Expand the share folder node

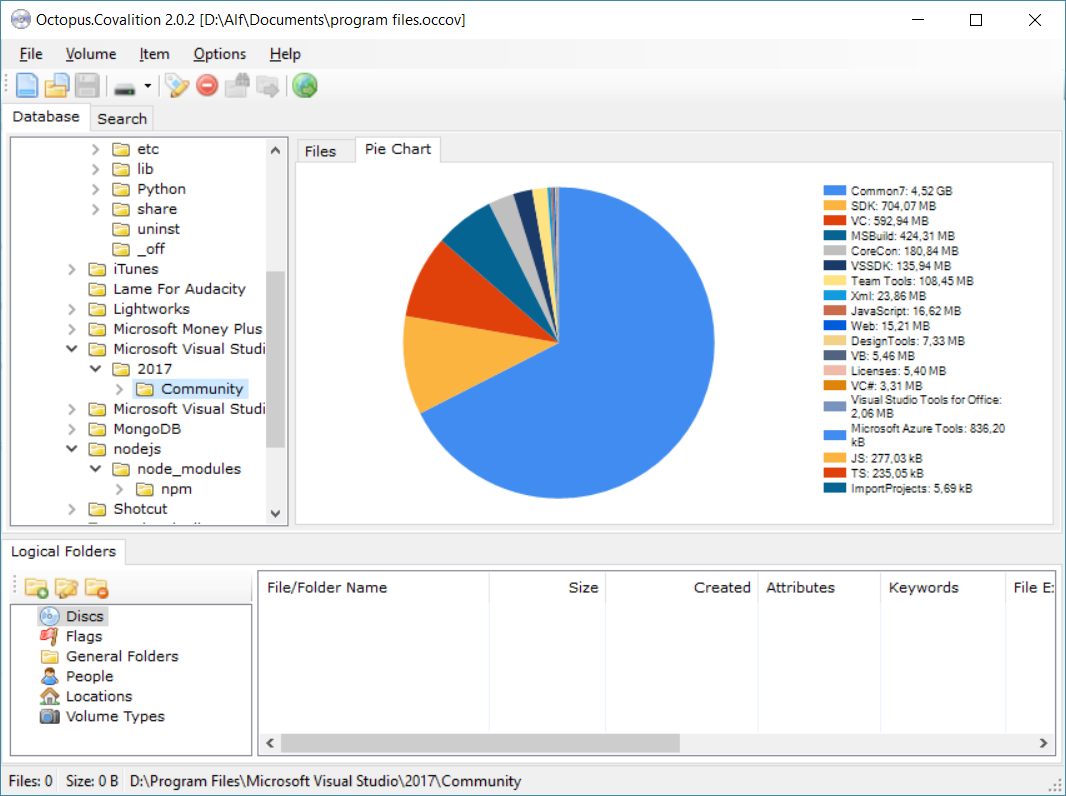coord(96,209)
